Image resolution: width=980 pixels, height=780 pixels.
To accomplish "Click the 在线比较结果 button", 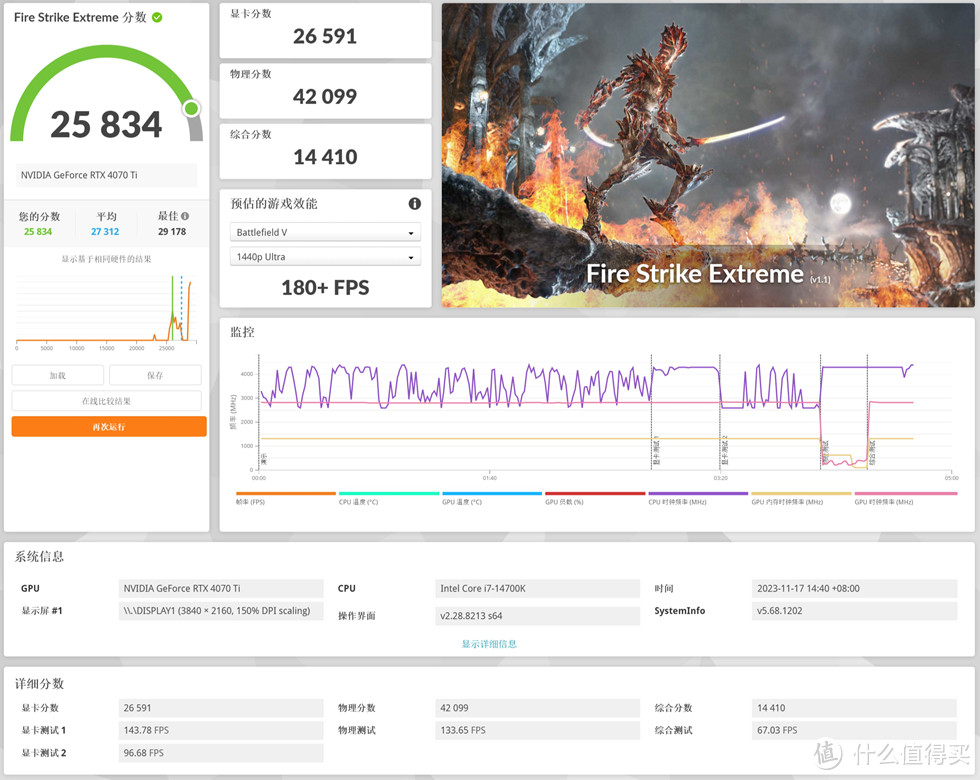I will pyautogui.click(x=106, y=401).
